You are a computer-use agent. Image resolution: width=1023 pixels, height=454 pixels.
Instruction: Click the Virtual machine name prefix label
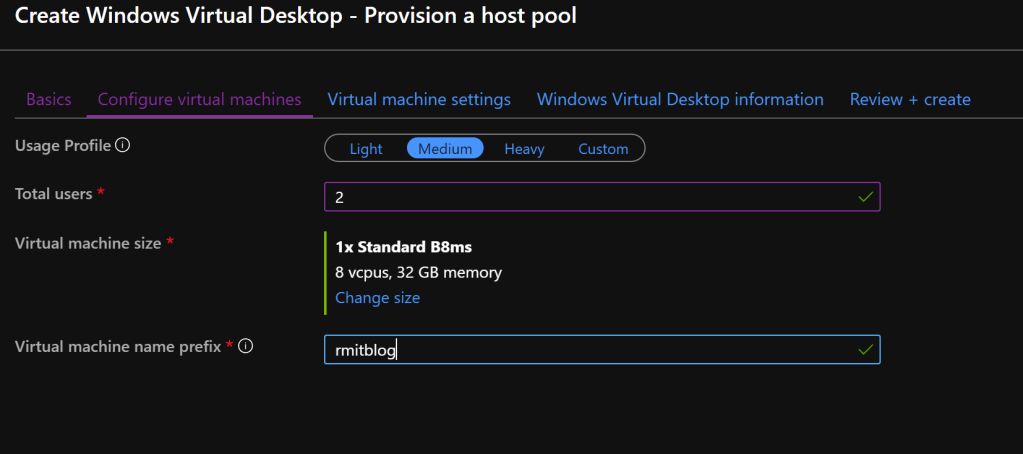tap(118, 346)
